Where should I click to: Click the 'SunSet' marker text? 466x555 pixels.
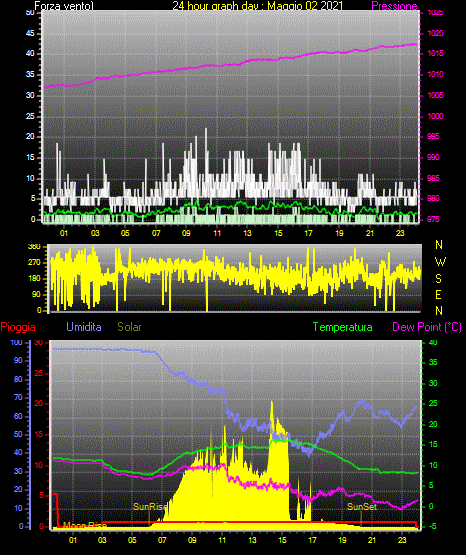click(x=362, y=507)
